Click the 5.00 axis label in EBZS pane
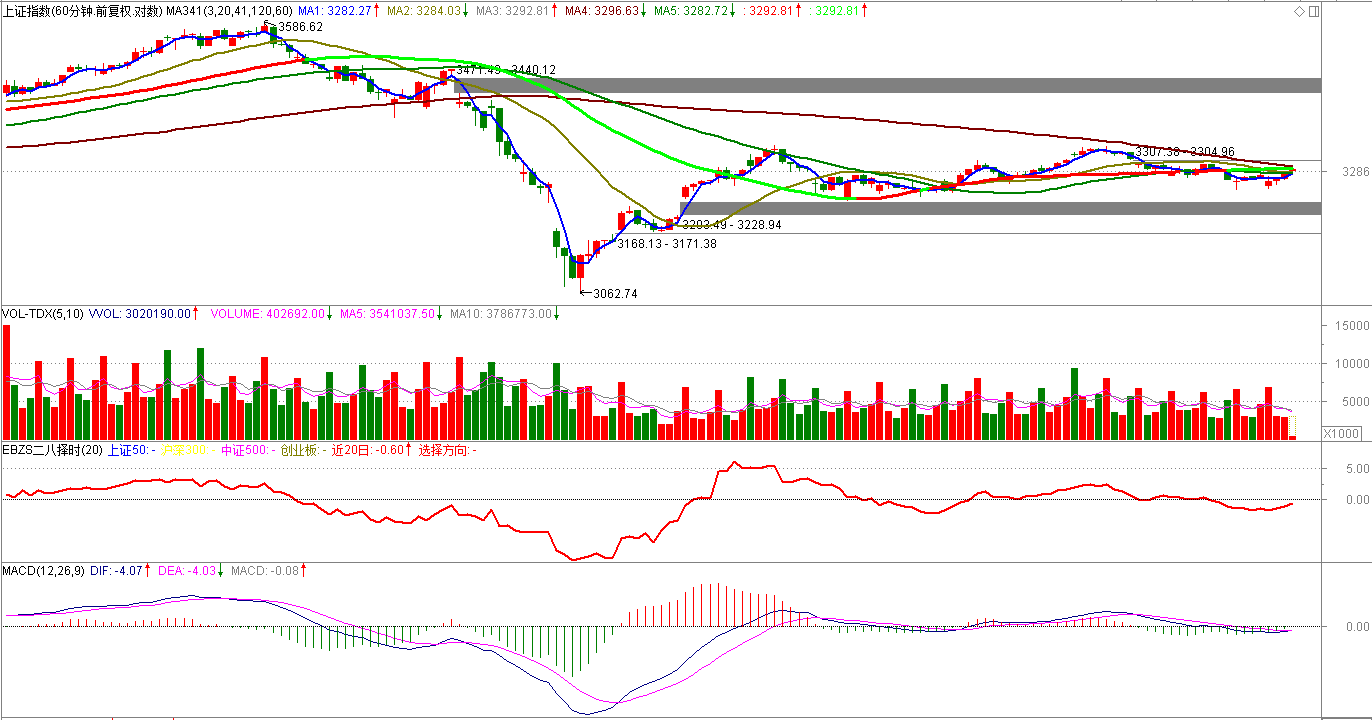The width and height of the screenshot is (1372, 720). click(1356, 468)
